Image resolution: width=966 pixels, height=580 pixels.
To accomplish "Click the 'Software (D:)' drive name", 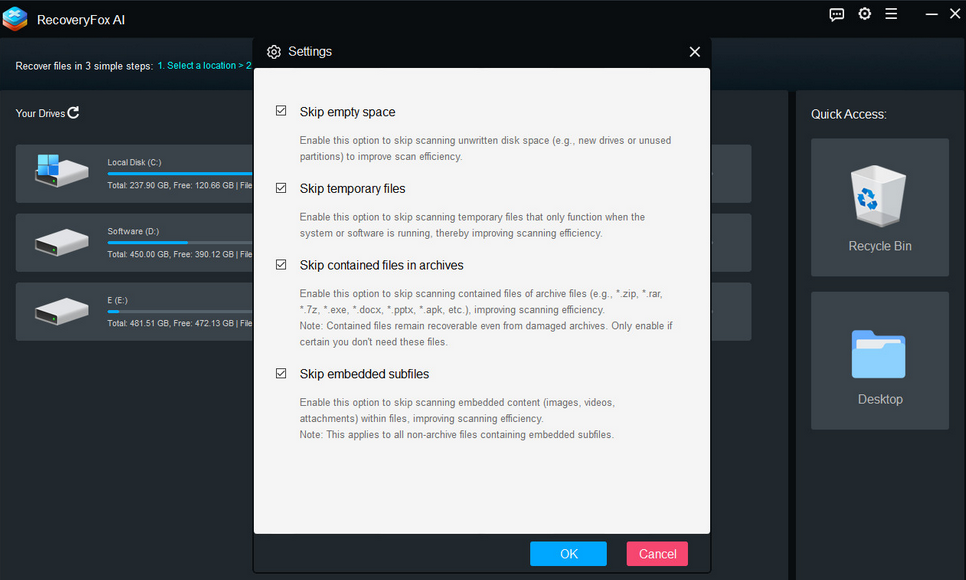I will pyautogui.click(x=133, y=231).
